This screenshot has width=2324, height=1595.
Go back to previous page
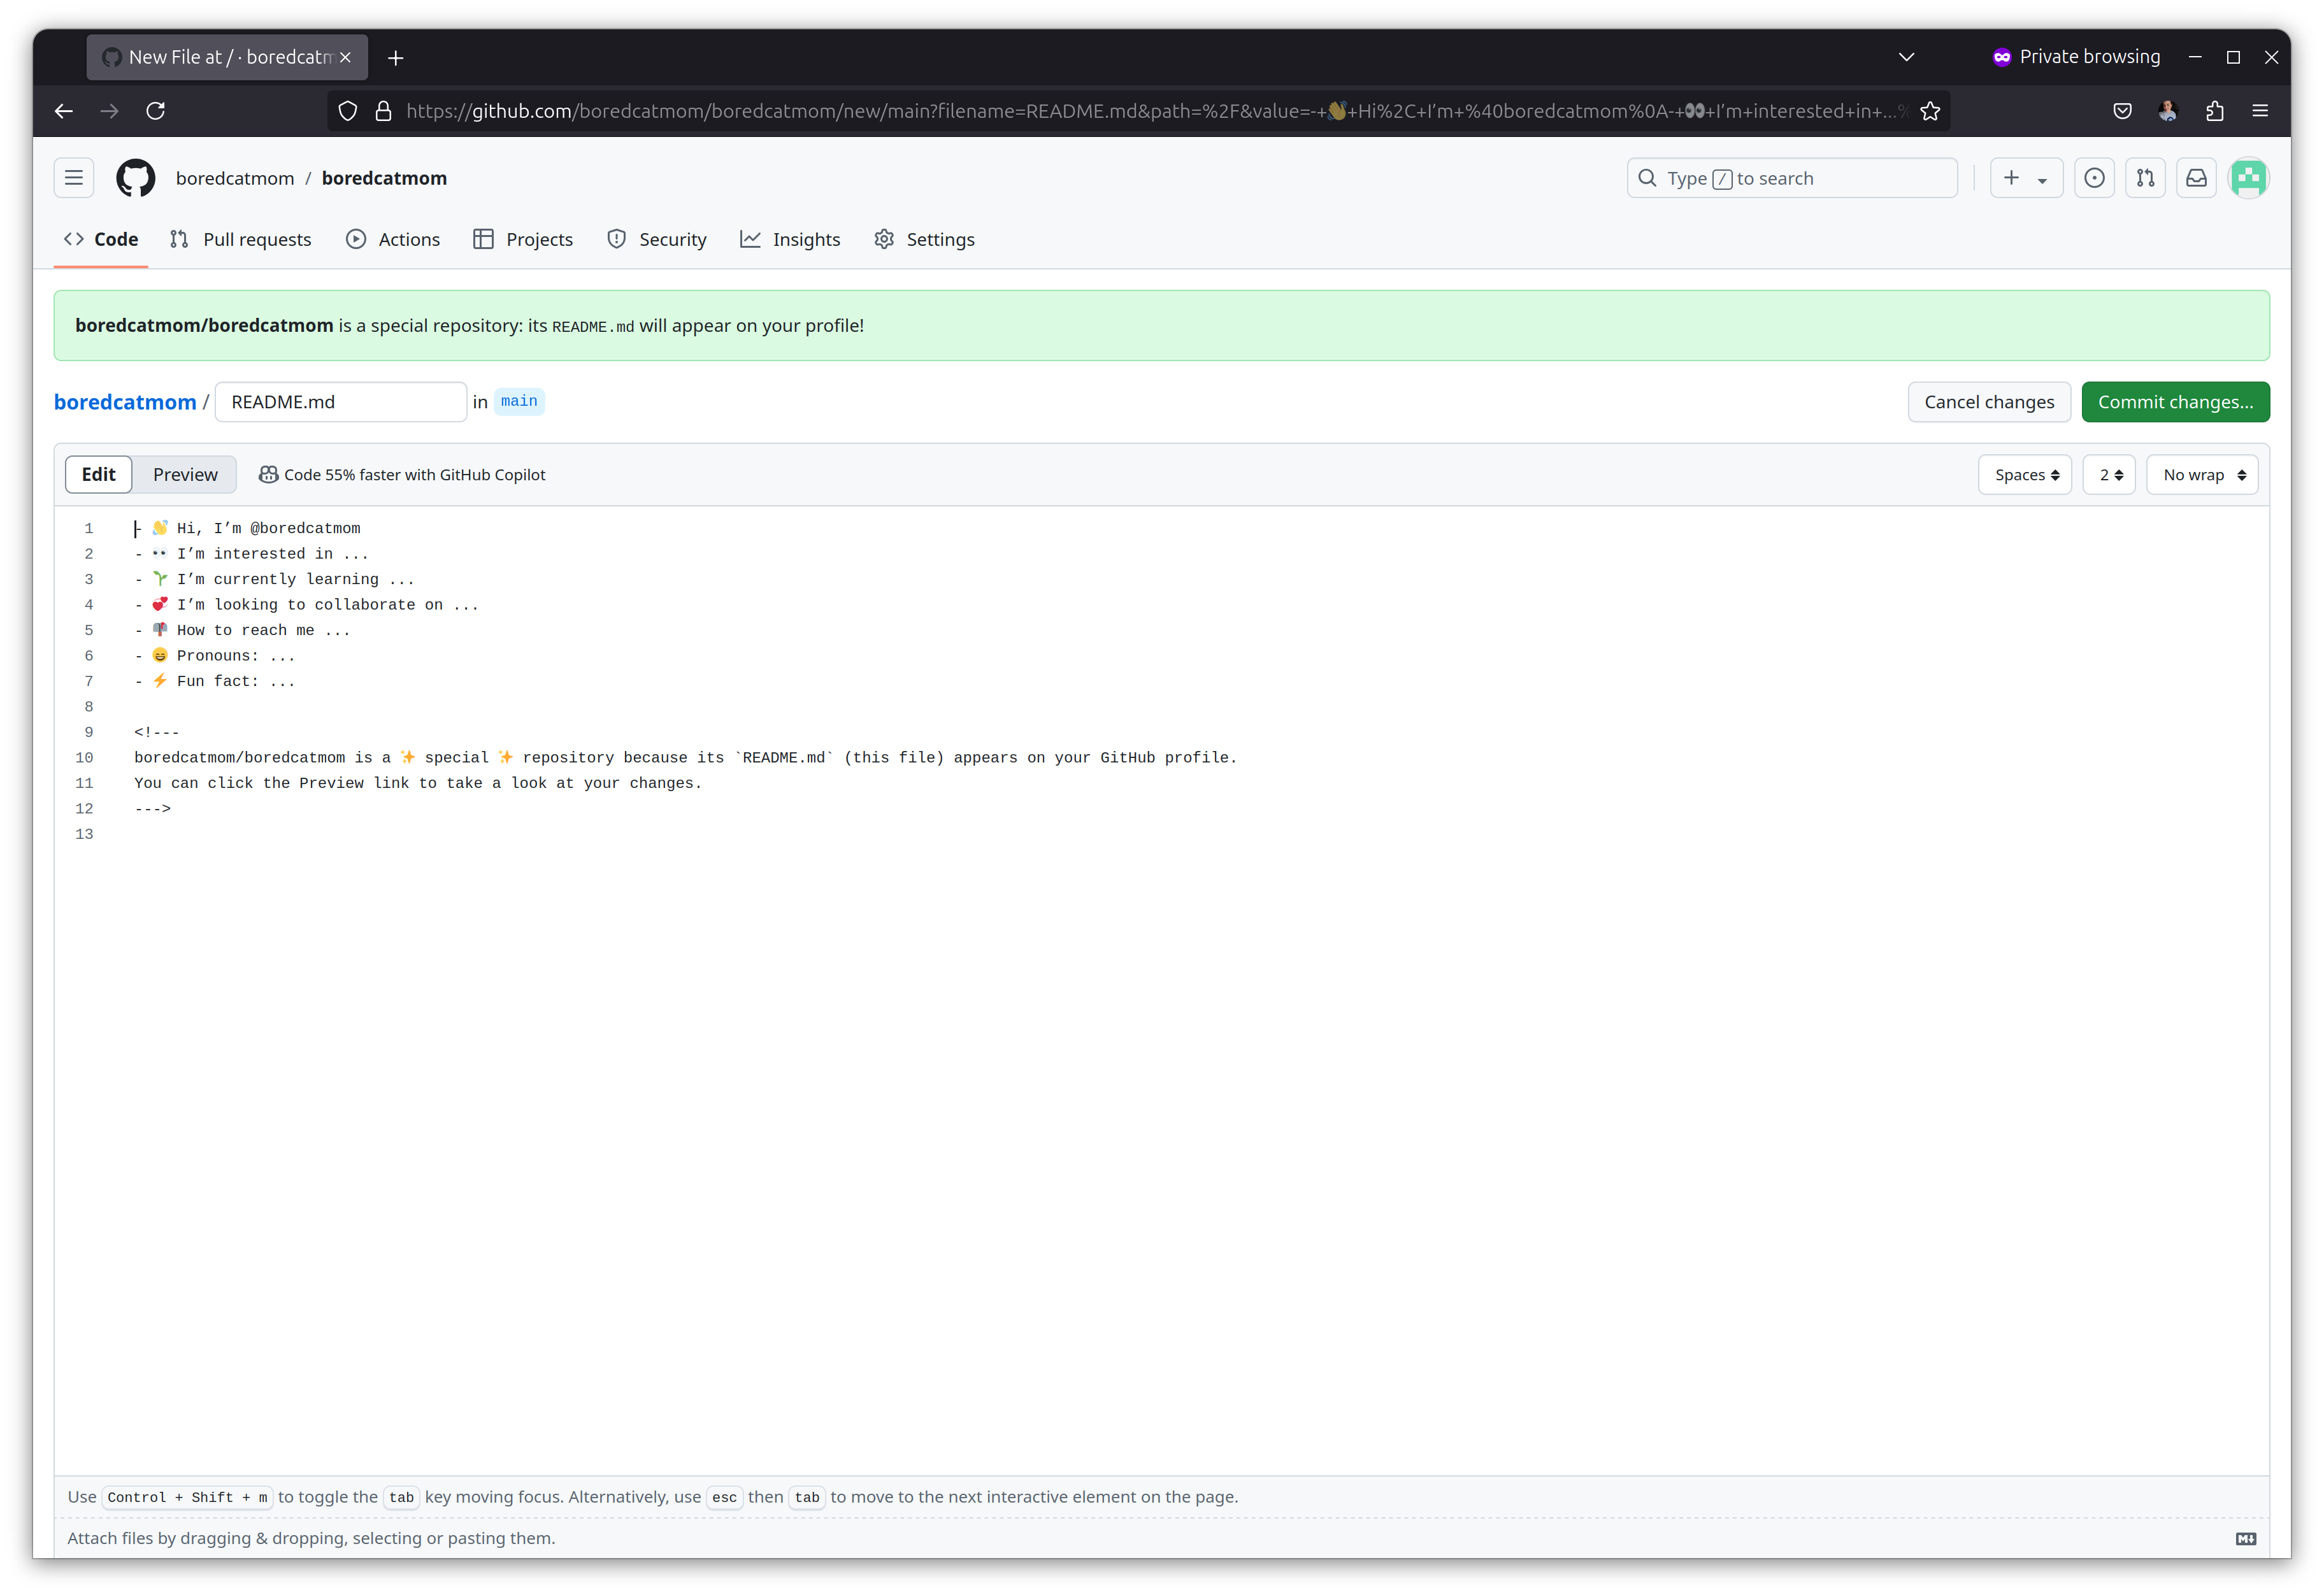[x=64, y=111]
